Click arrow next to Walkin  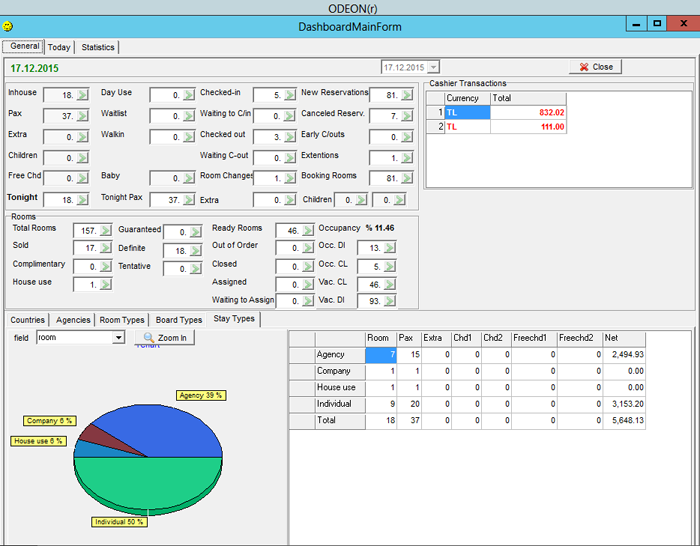pos(189,137)
